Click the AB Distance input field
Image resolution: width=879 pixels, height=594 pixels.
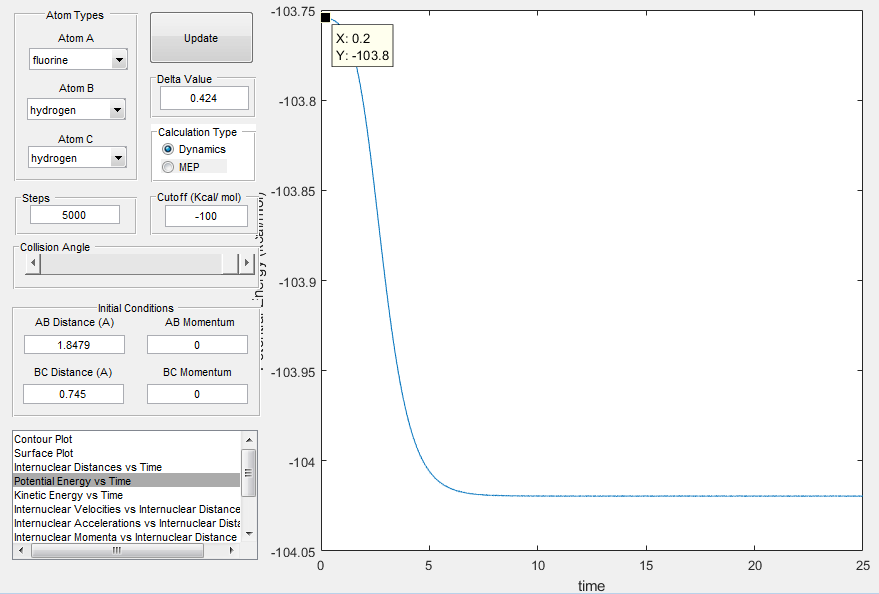tap(74, 345)
